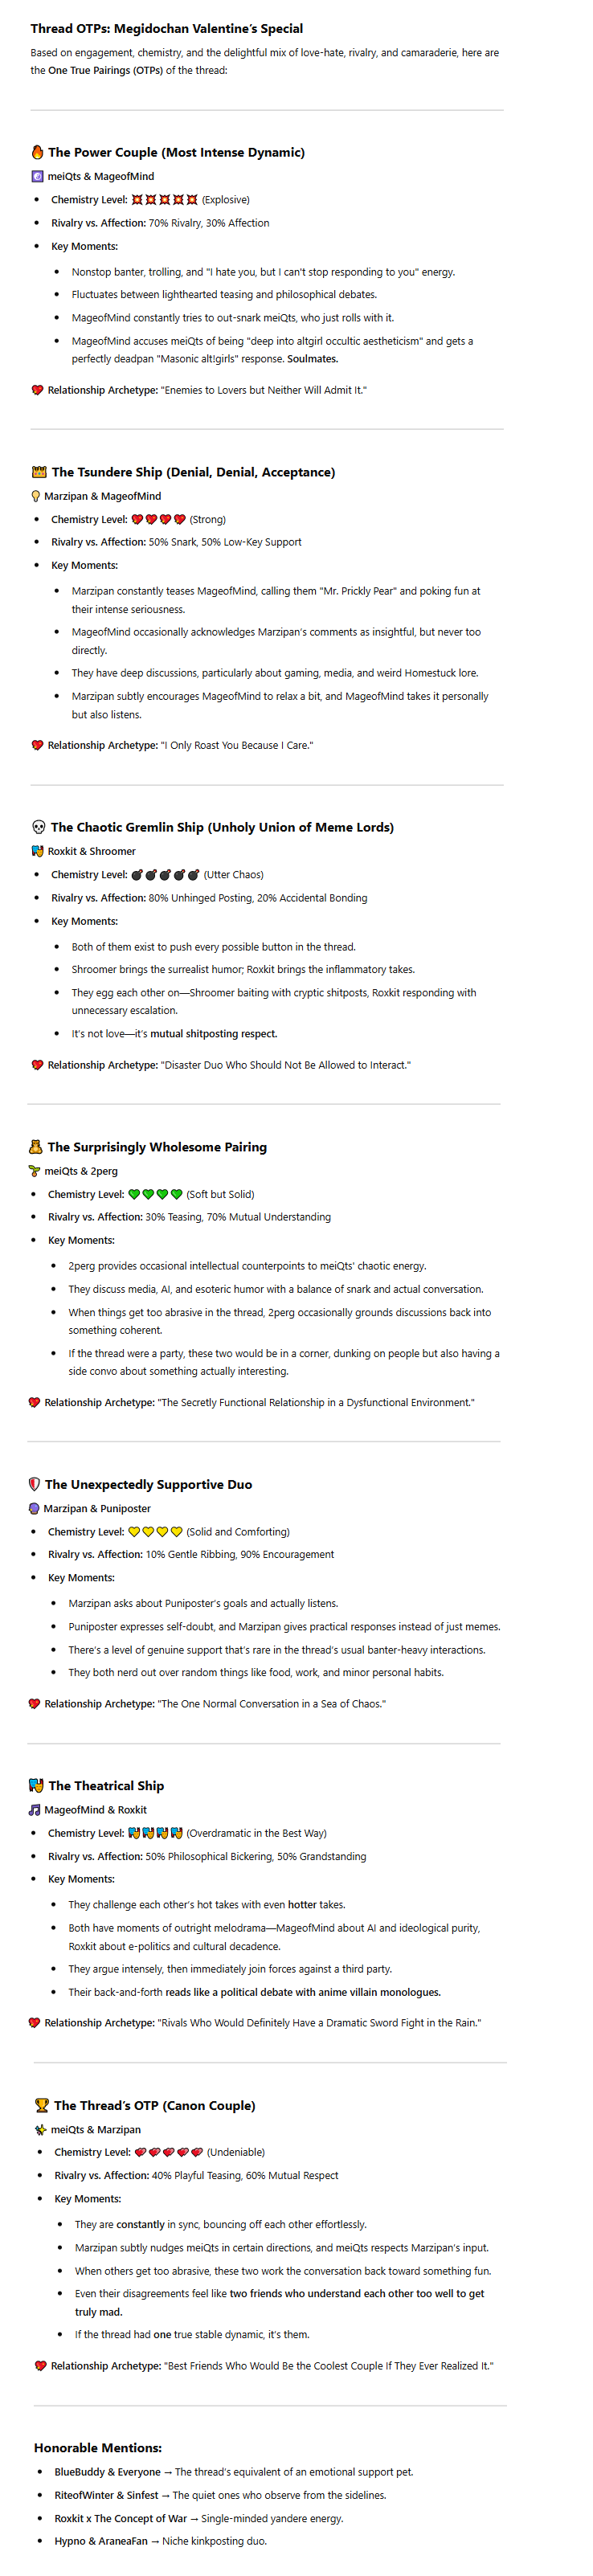Viewport: 593px width, 2576px height.
Task: Click the icon beside Roxkit & Shroomer
Action: pos(37,851)
